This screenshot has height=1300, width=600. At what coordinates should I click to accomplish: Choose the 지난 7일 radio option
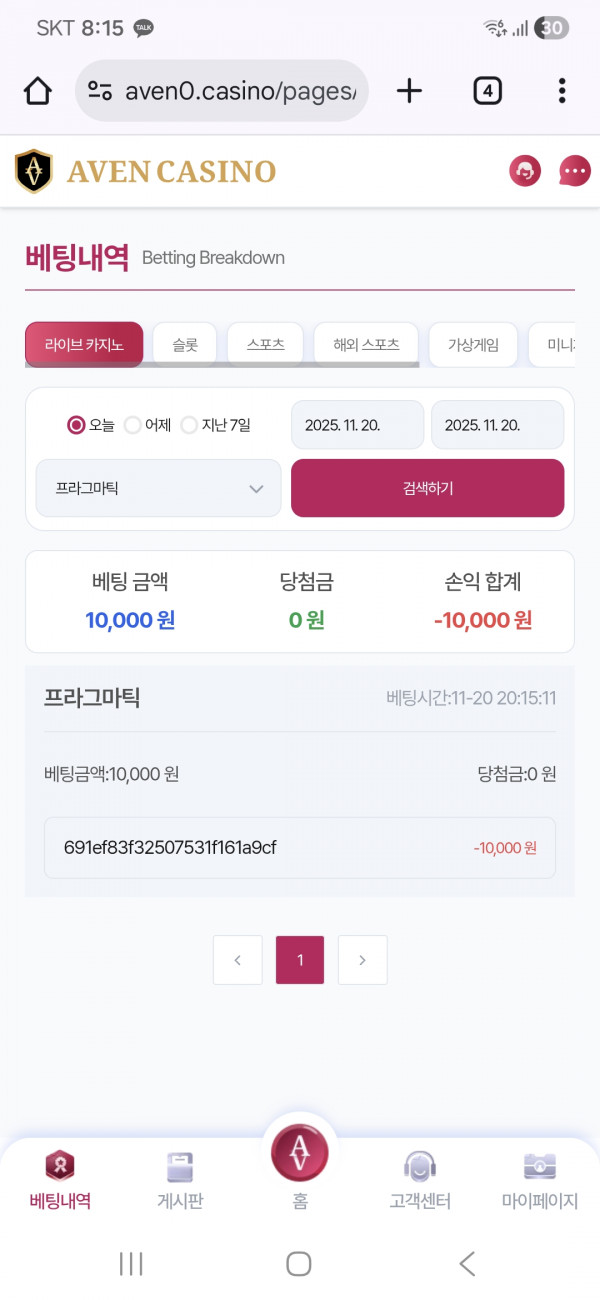[189, 424]
